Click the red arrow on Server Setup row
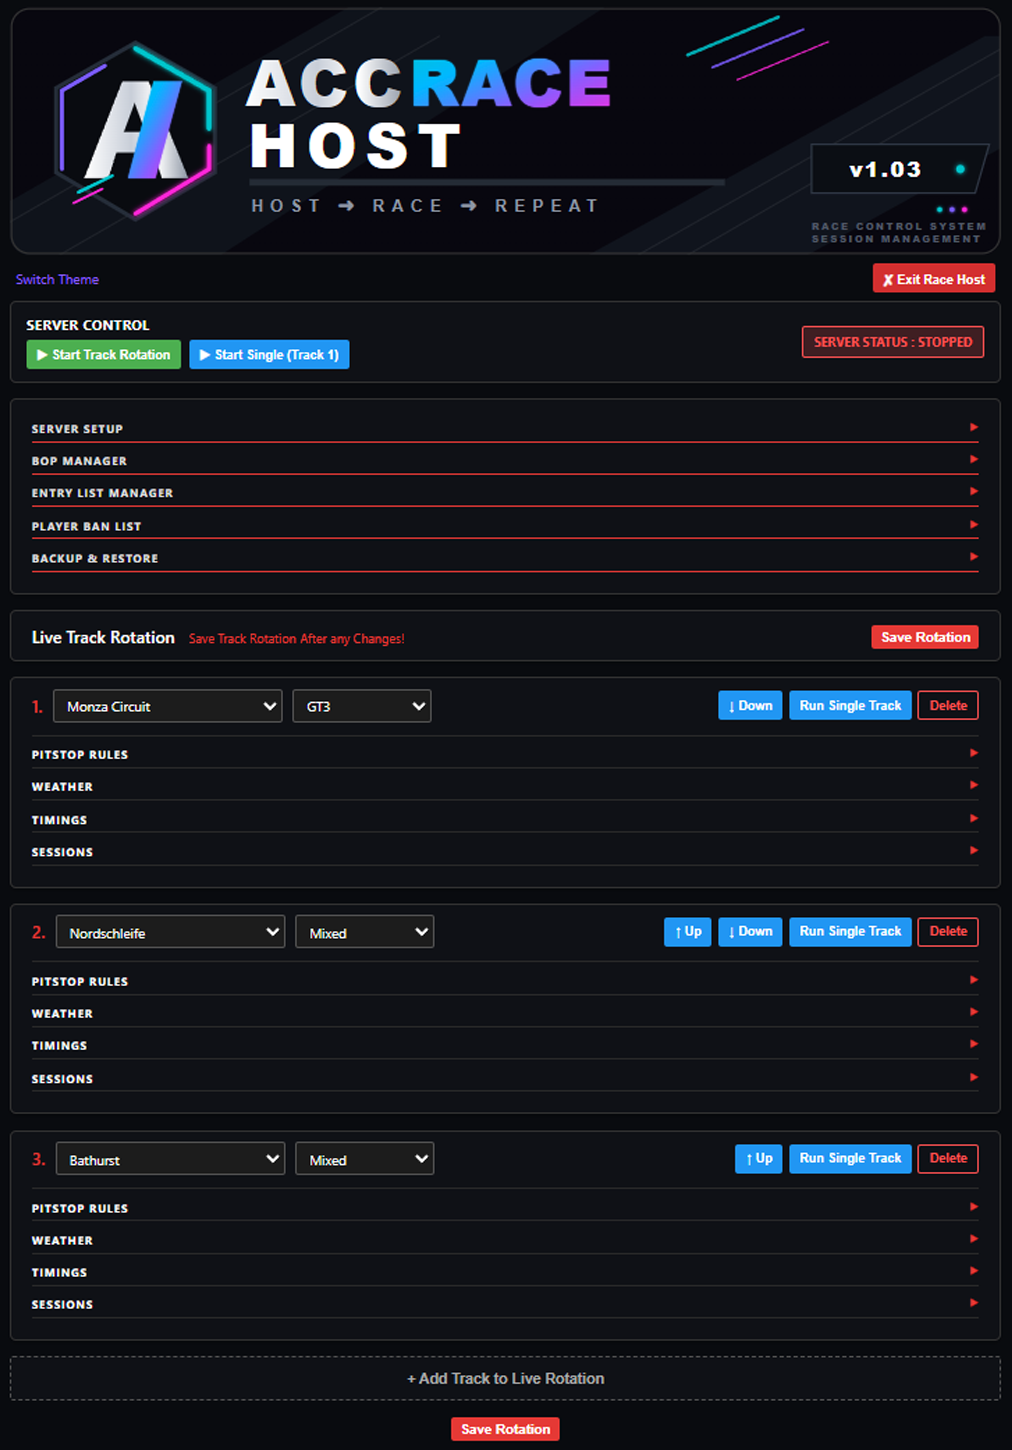The width and height of the screenshot is (1012, 1450). (x=973, y=428)
